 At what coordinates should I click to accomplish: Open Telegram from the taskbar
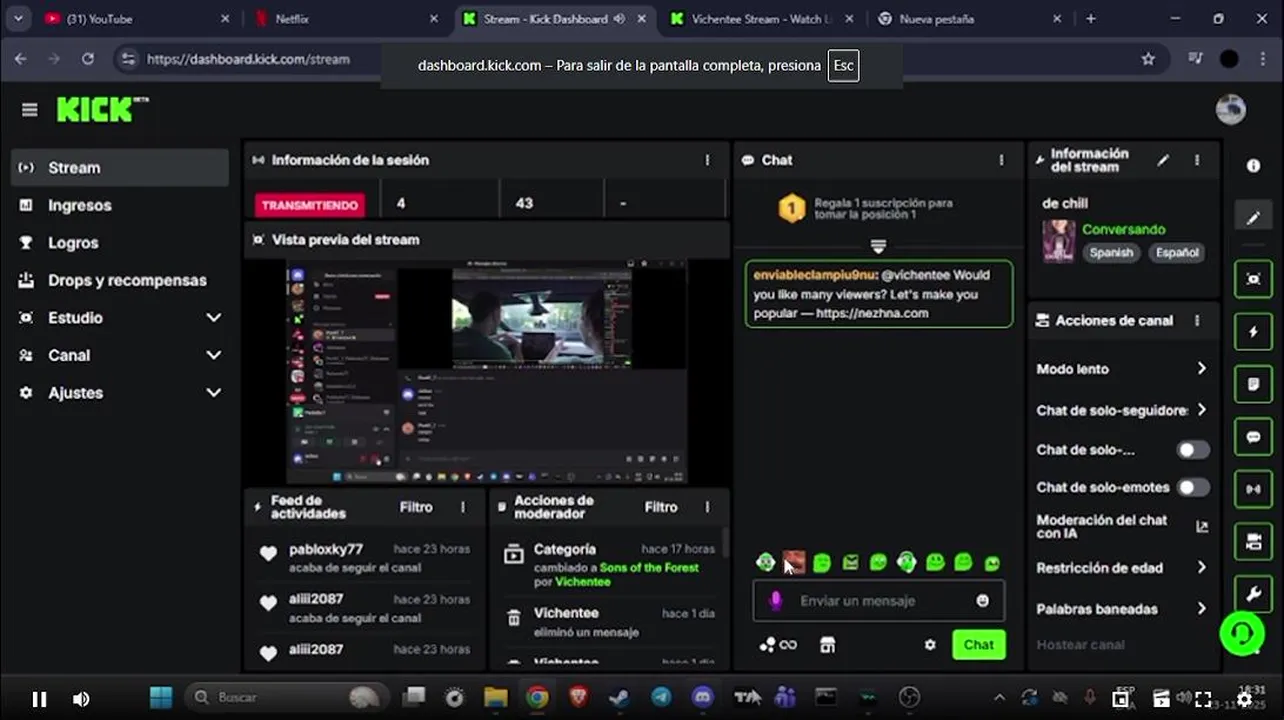pos(661,697)
